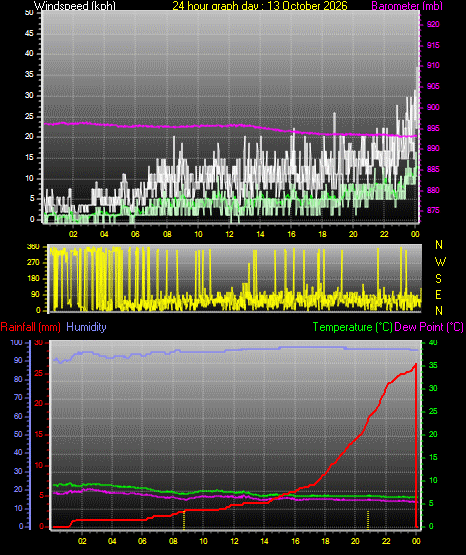466x555 pixels.
Task: Click the "875" barometer scale value
Action: pos(433,210)
